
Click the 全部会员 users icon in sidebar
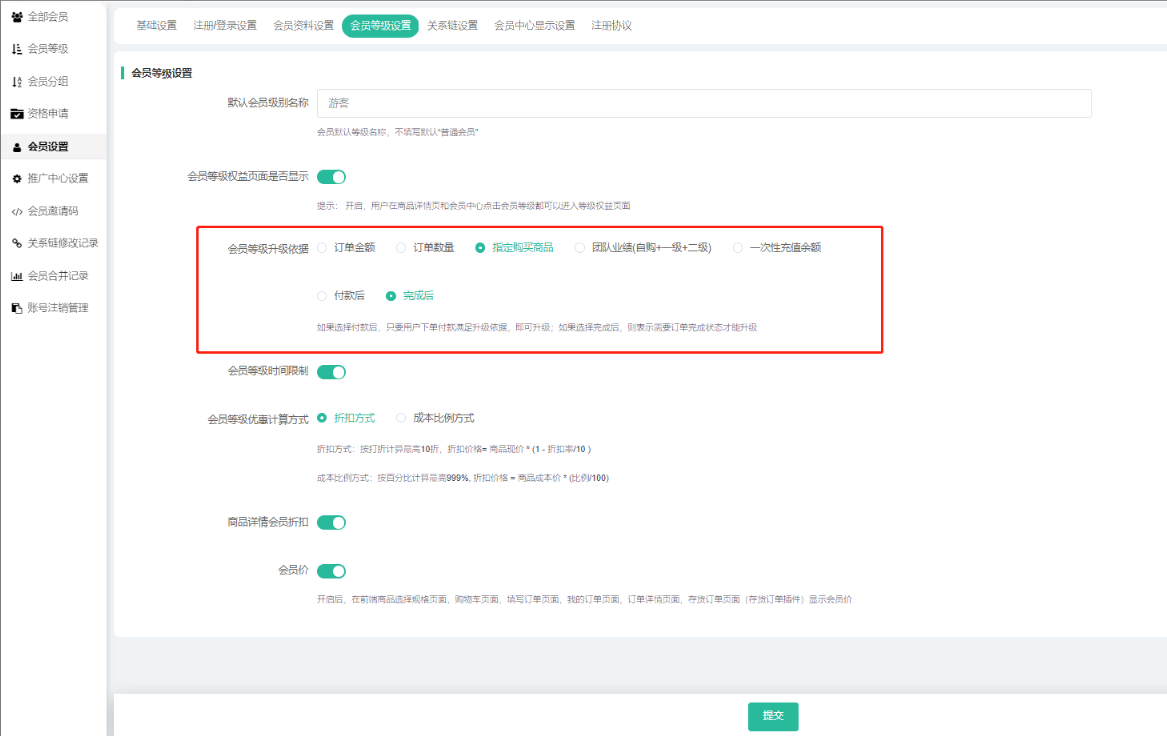point(17,17)
